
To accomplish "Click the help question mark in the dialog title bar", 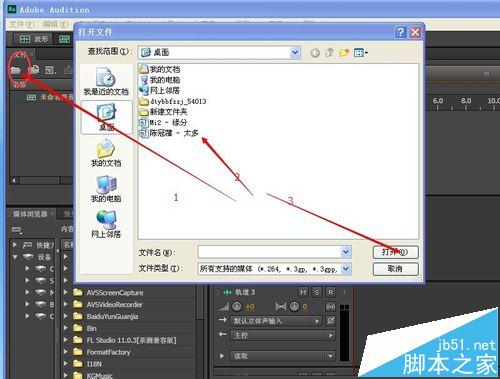I will point(401,32).
